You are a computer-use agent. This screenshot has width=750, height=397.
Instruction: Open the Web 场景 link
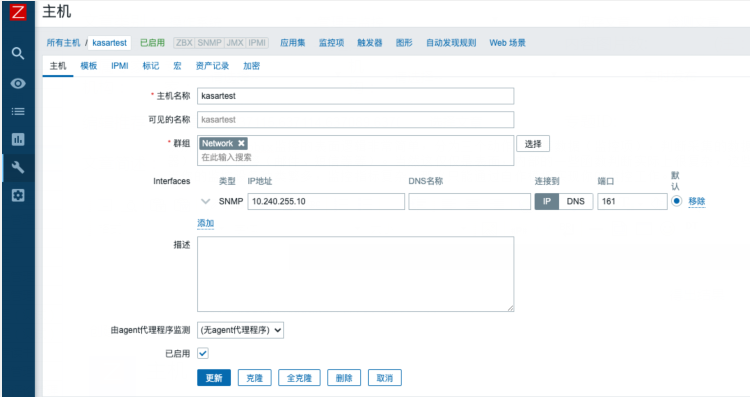507,43
